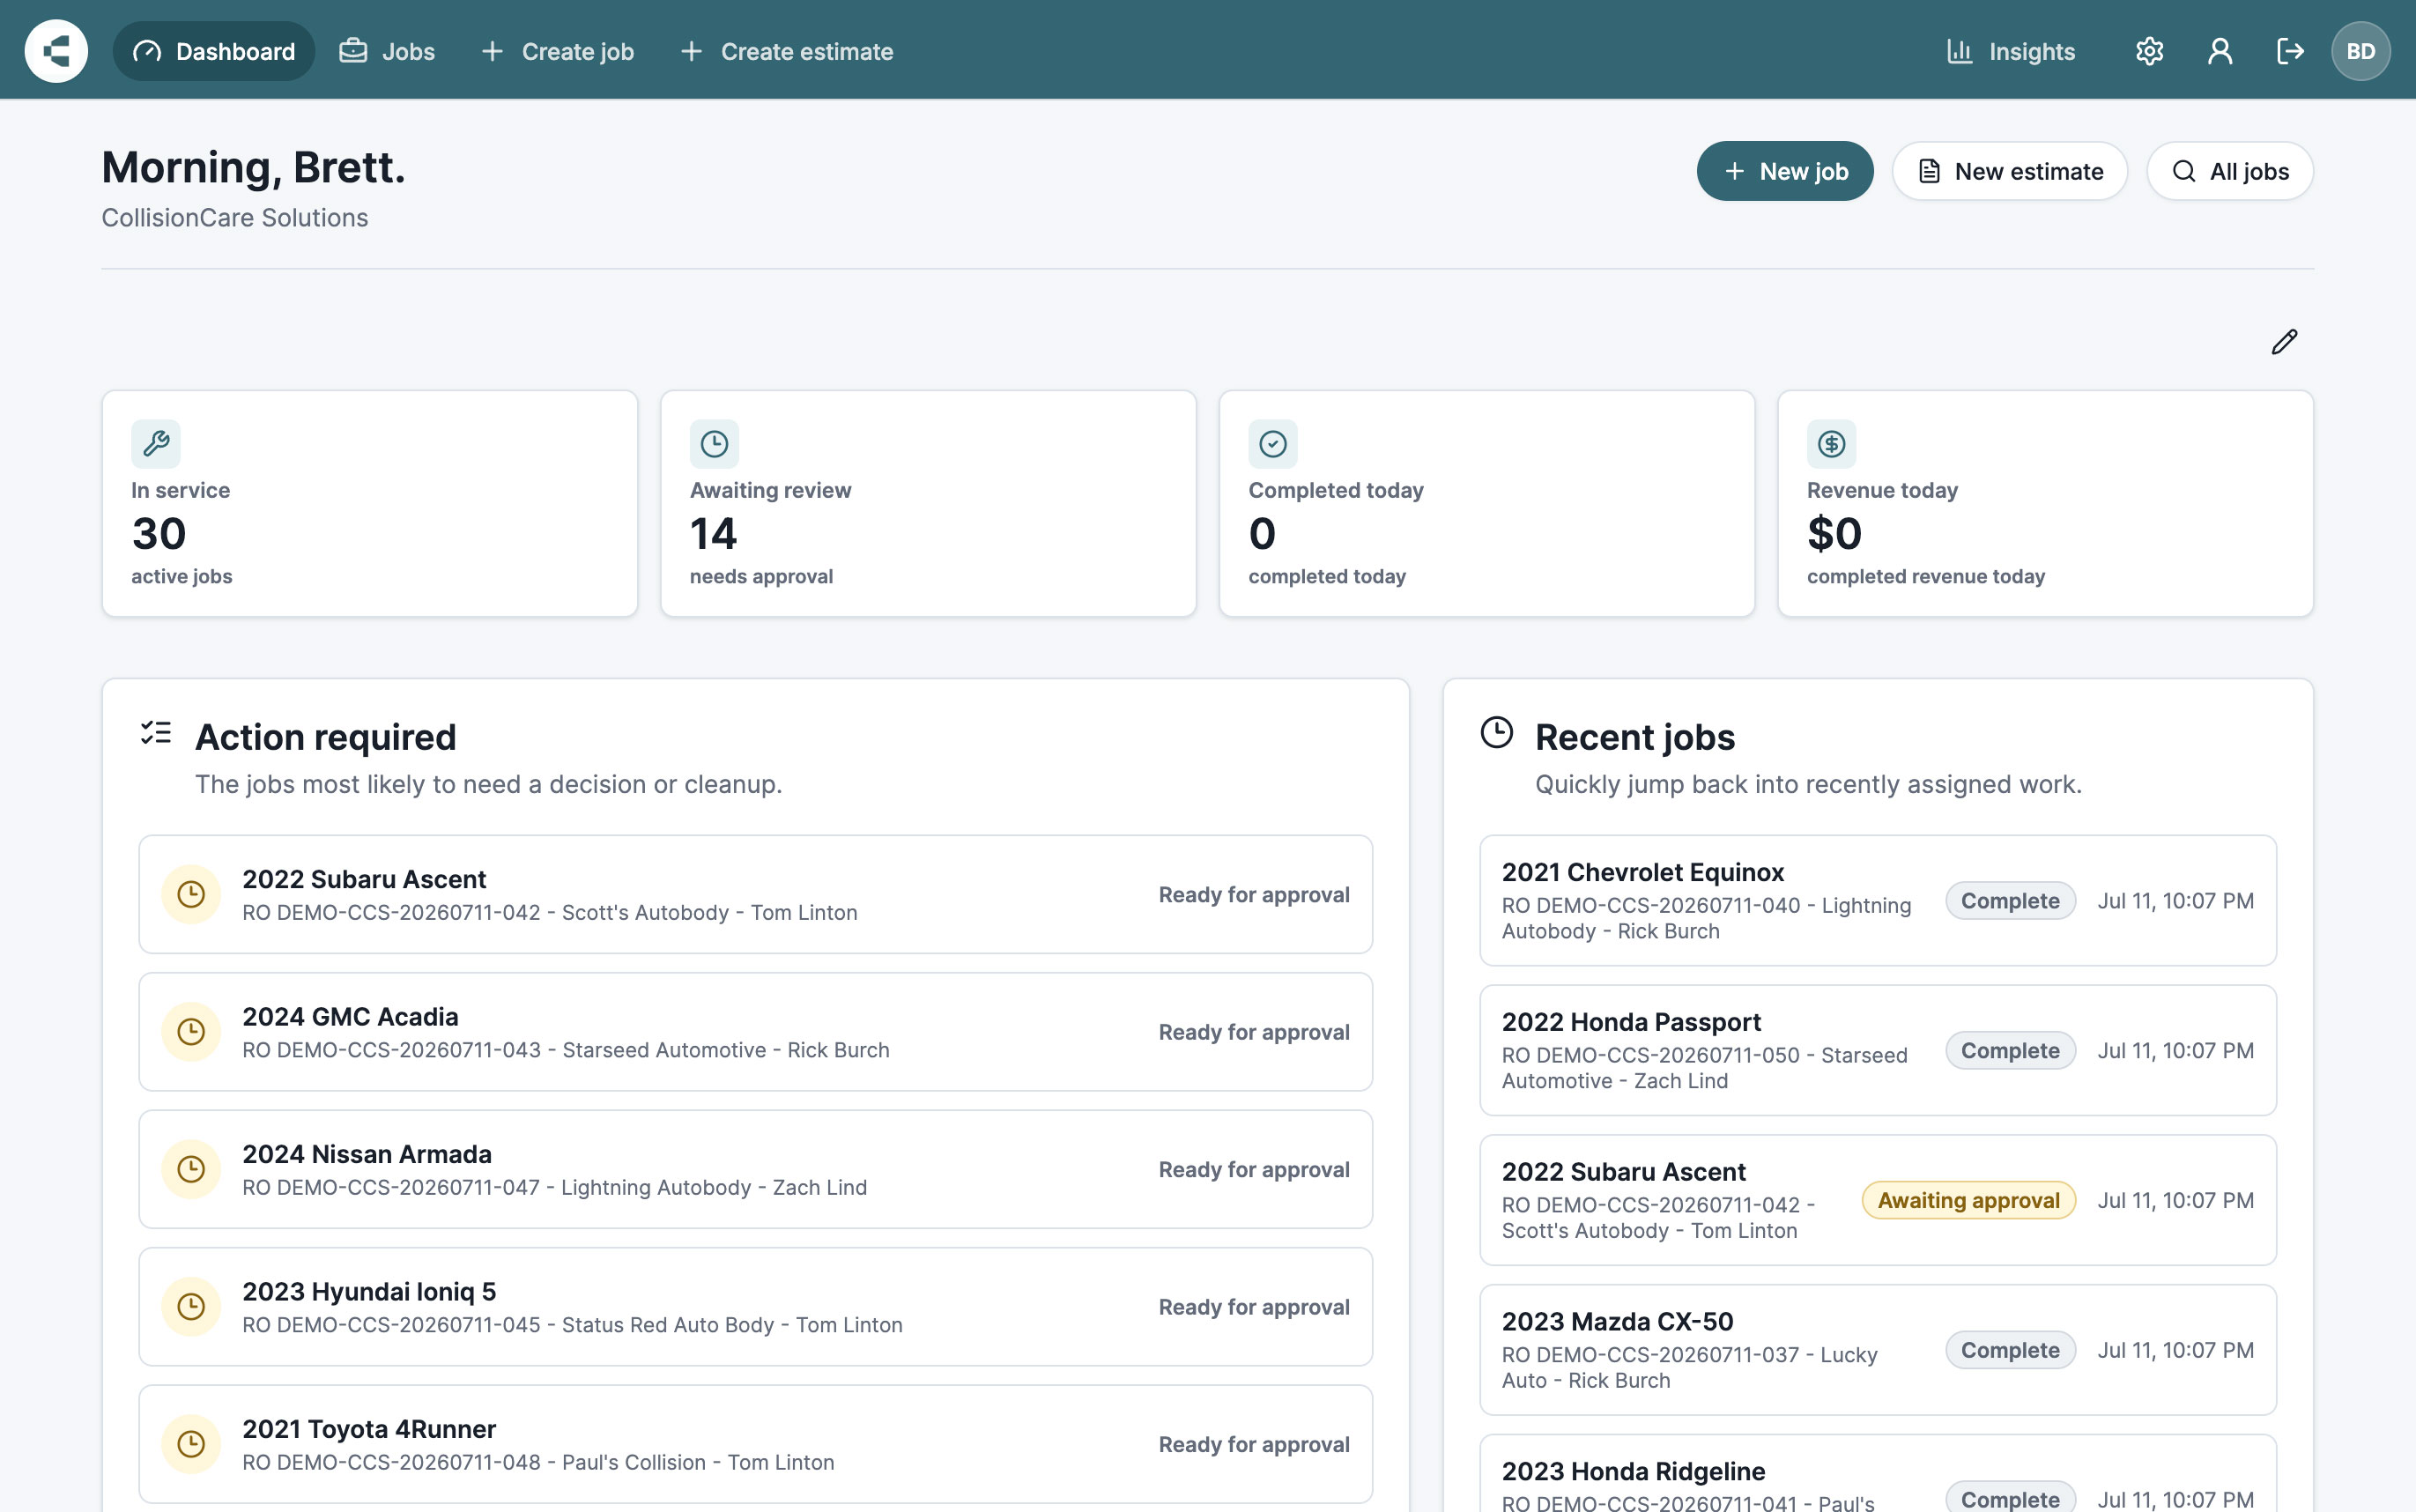The height and width of the screenshot is (1512, 2416).
Task: Open the In service 30 active jobs card
Action: click(370, 503)
